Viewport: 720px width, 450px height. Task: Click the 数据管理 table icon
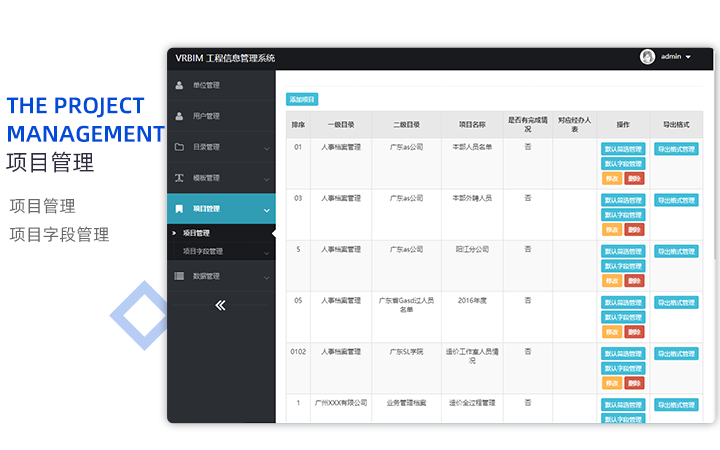tap(179, 276)
